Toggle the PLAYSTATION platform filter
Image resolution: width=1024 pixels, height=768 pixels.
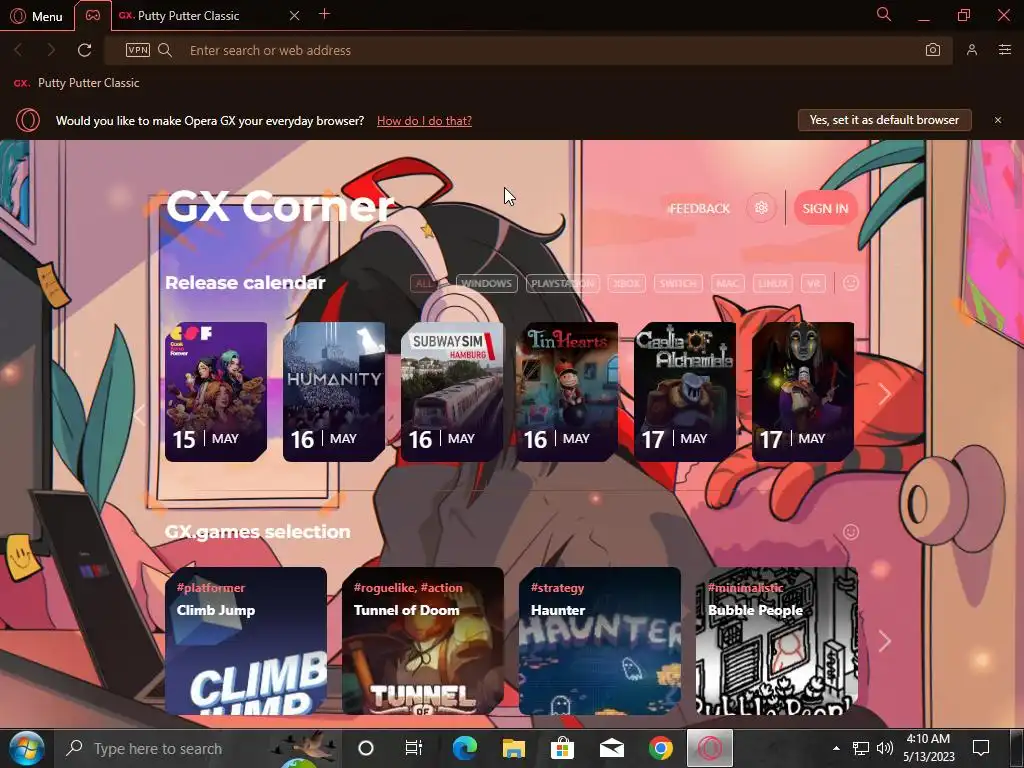pos(563,283)
